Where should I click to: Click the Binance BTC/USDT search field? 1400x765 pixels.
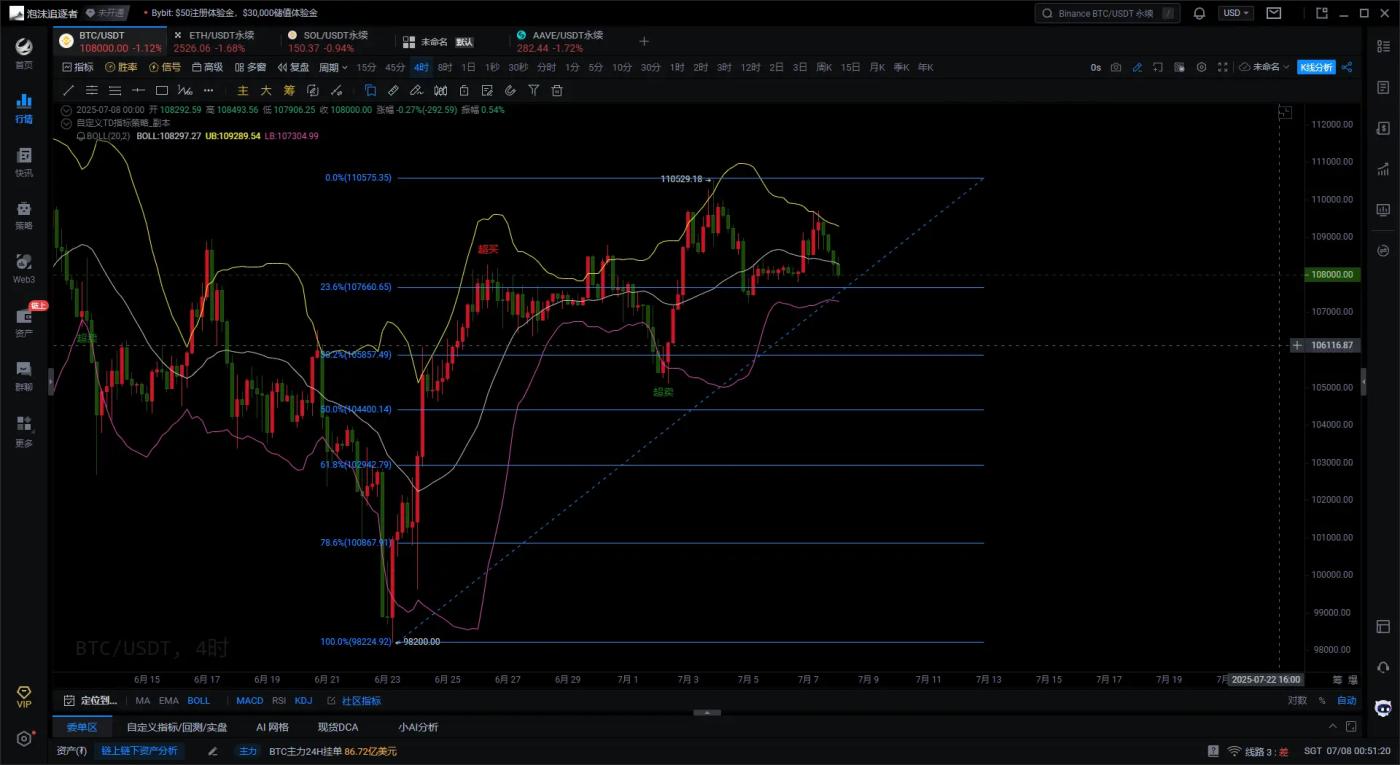[x=1107, y=13]
